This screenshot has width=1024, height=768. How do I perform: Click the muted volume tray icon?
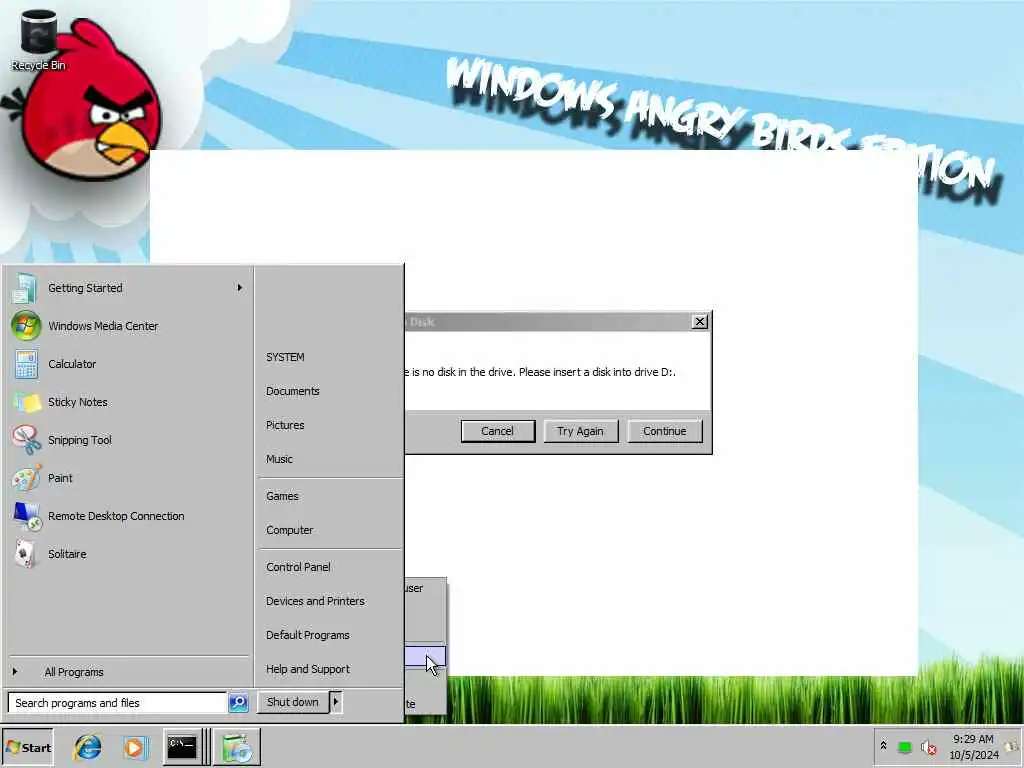928,747
